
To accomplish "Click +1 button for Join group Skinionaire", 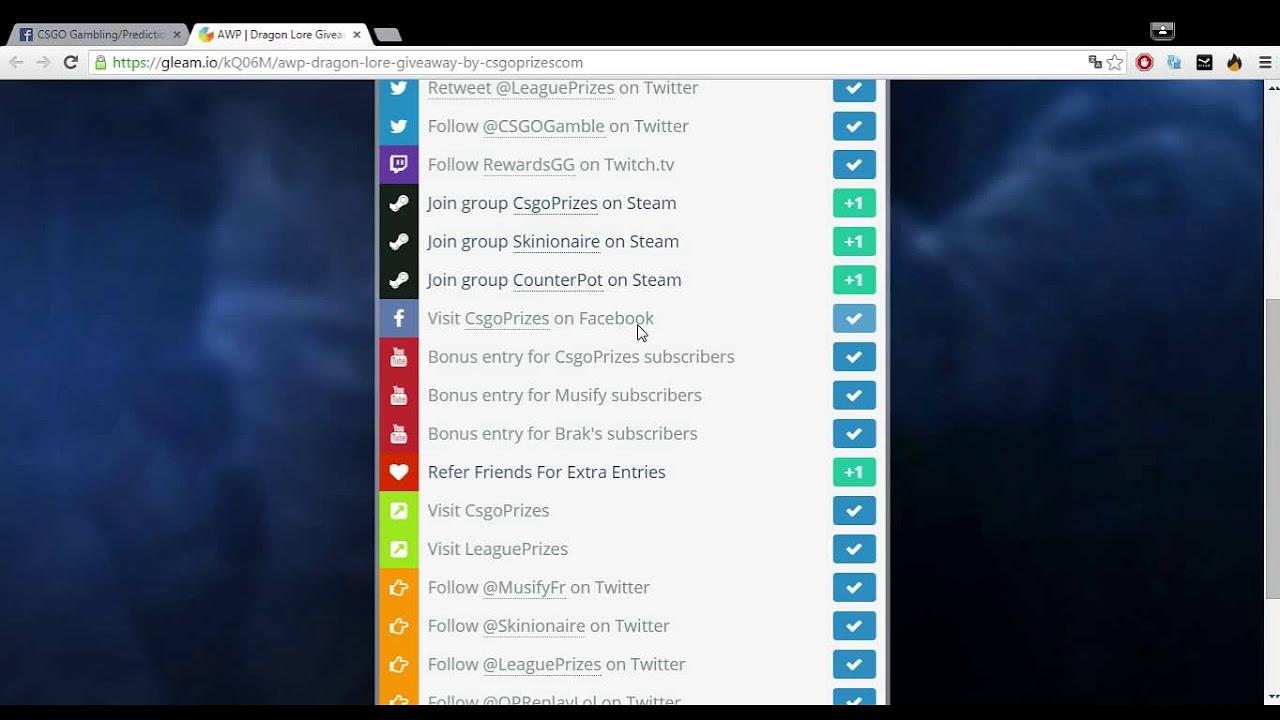I will pyautogui.click(x=854, y=241).
